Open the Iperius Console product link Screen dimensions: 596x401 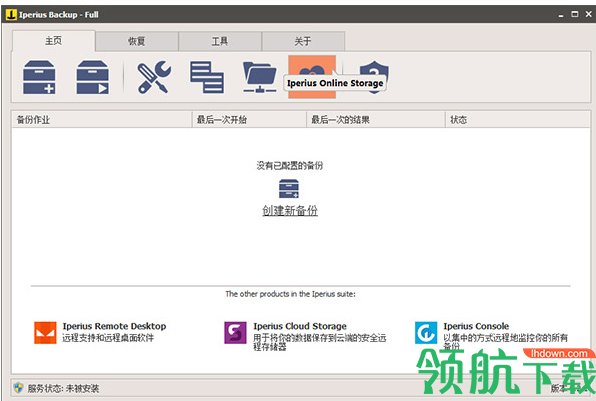pyautogui.click(x=476, y=326)
